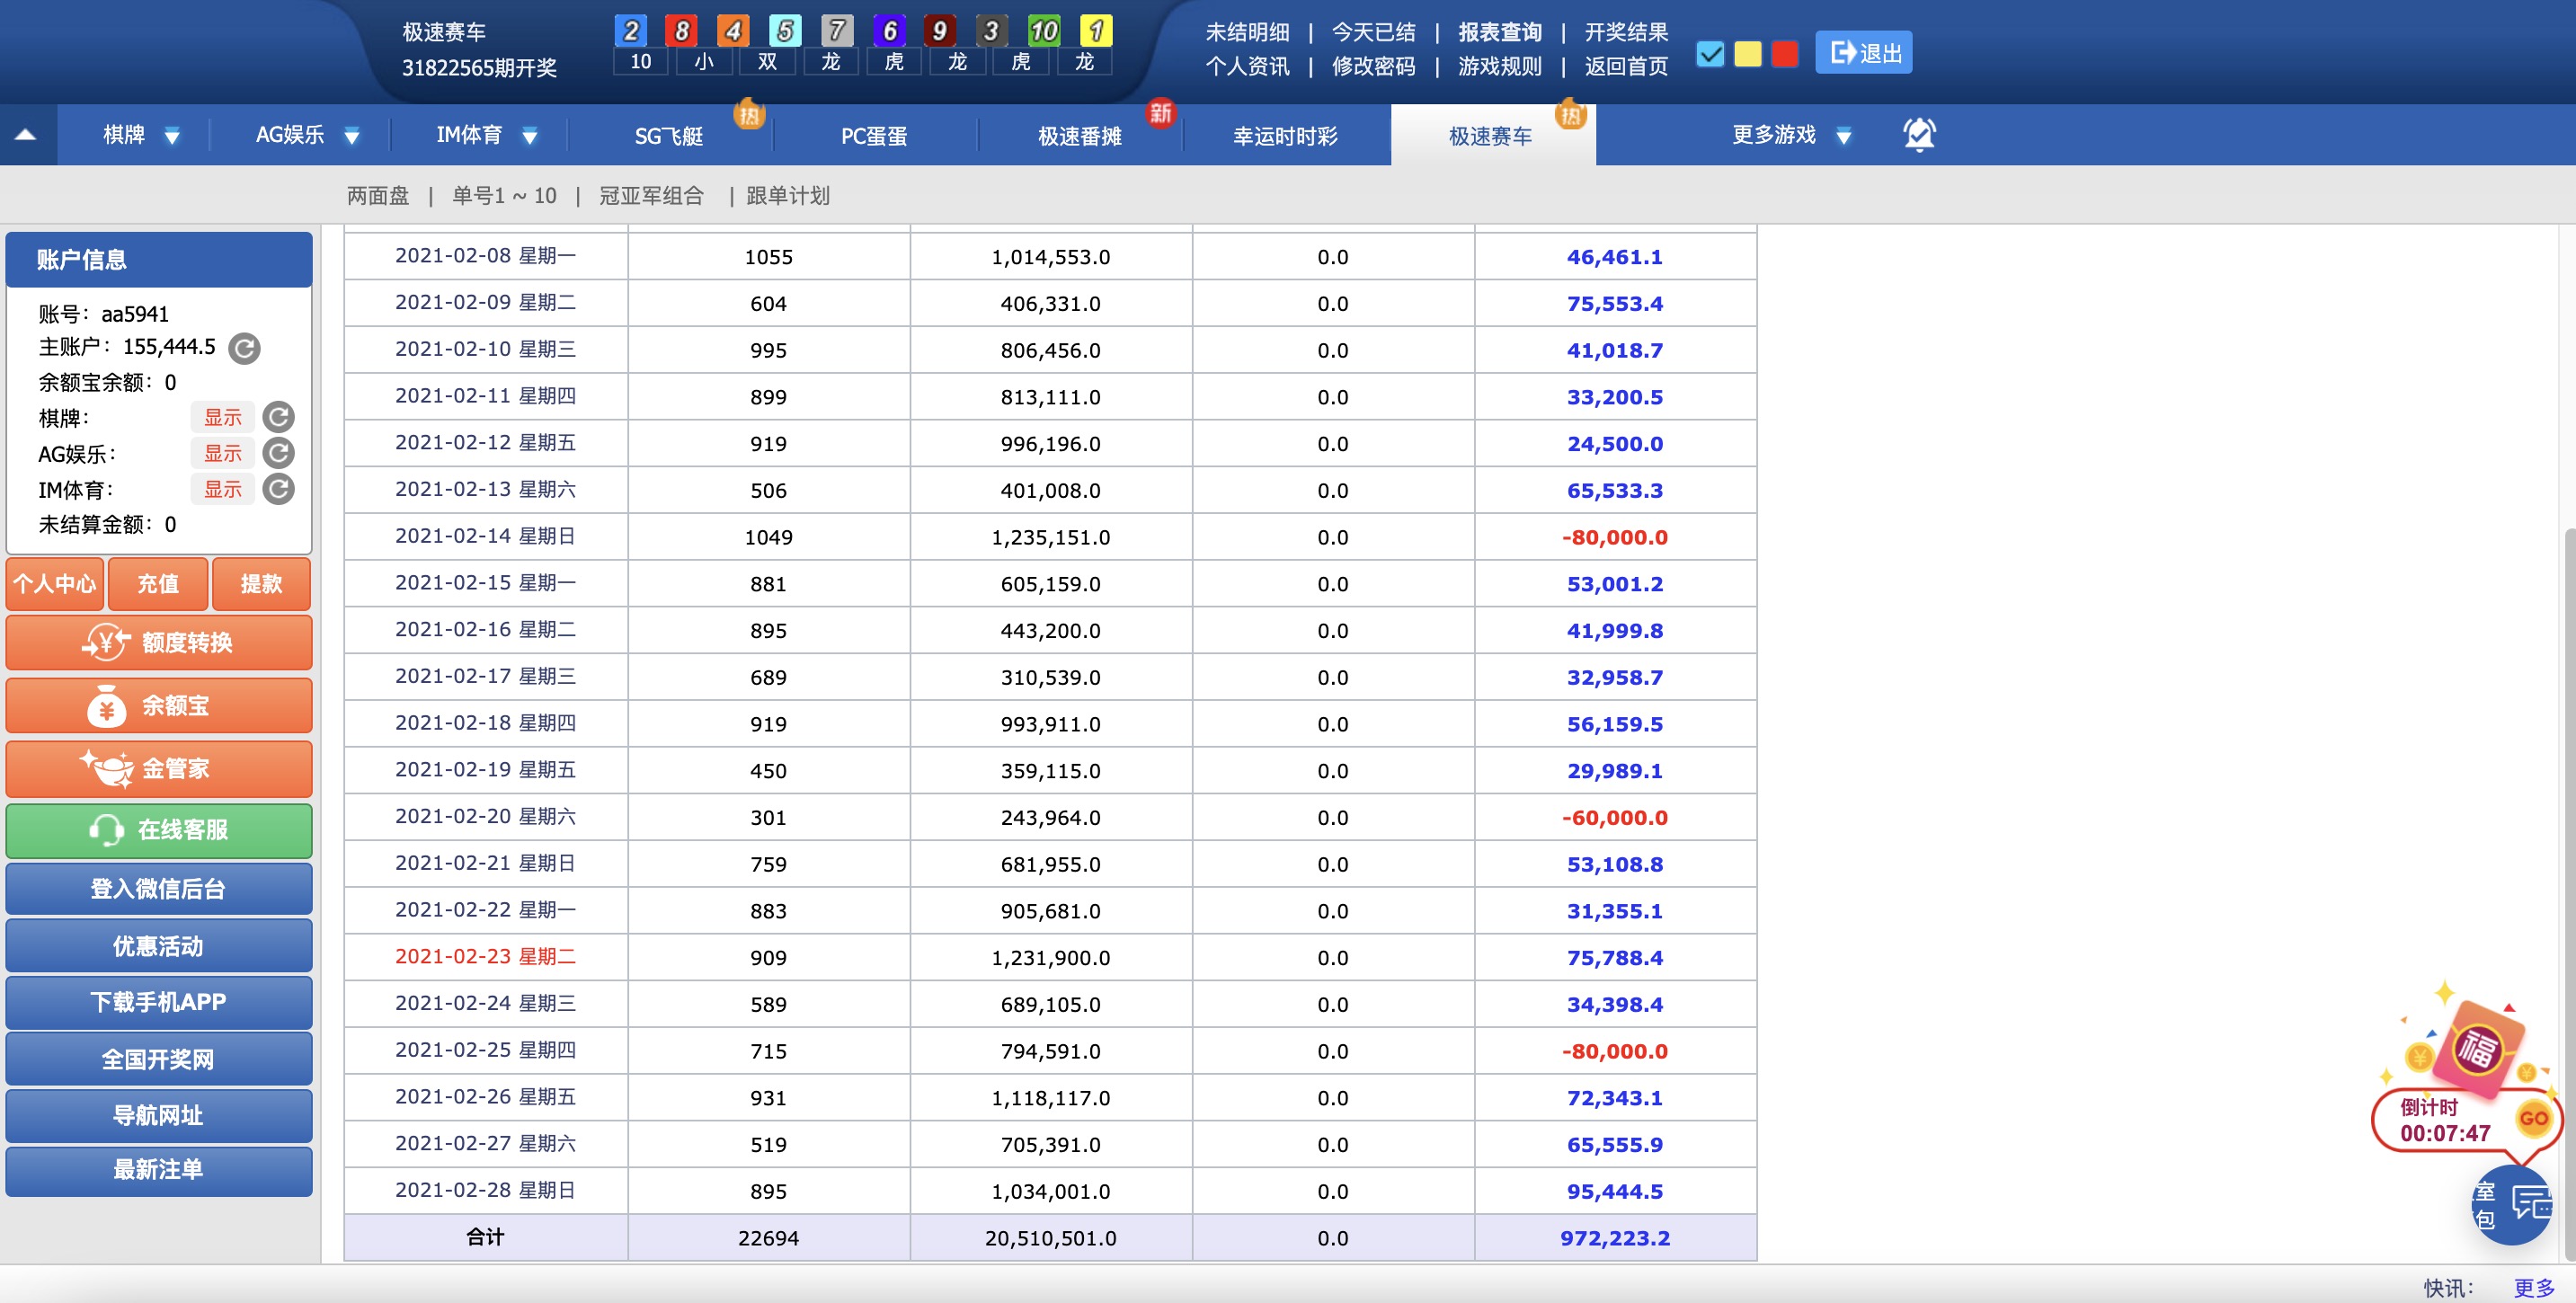Switch to 跟单计划 sub-tab
This screenshot has height=1303, width=2576.
[788, 196]
